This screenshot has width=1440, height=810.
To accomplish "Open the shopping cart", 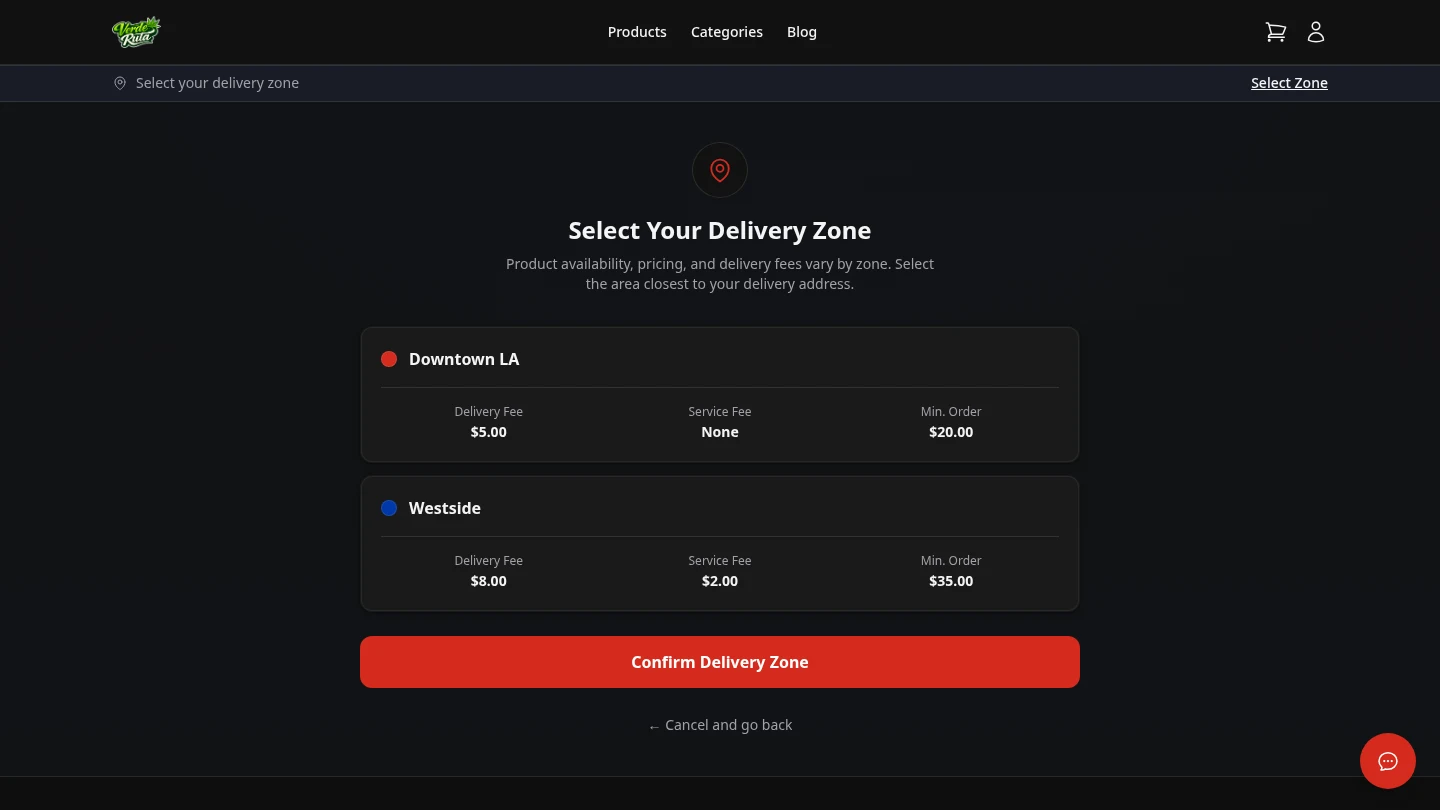I will tap(1275, 31).
